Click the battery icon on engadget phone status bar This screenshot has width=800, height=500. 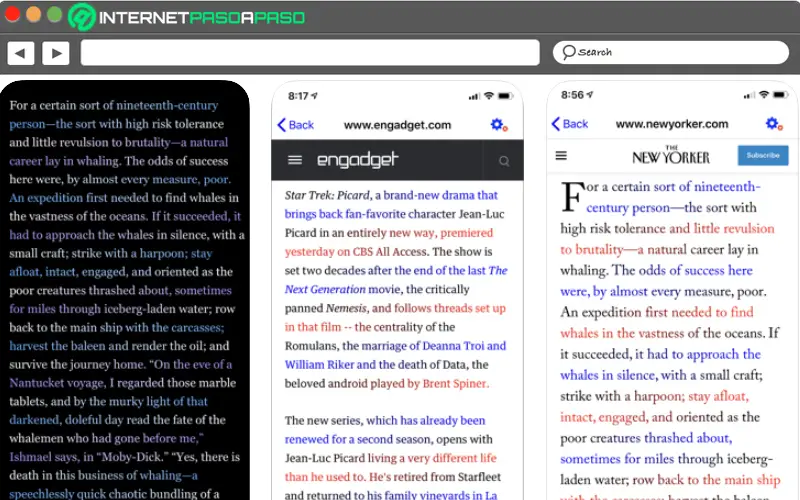click(x=505, y=96)
